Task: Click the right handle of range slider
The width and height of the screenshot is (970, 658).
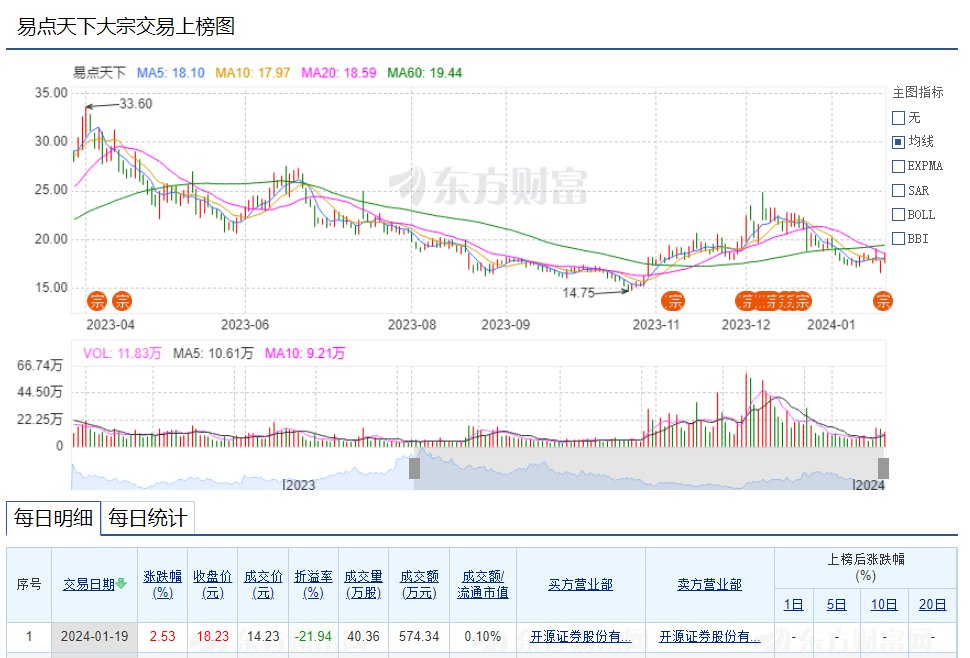Action: click(x=883, y=468)
